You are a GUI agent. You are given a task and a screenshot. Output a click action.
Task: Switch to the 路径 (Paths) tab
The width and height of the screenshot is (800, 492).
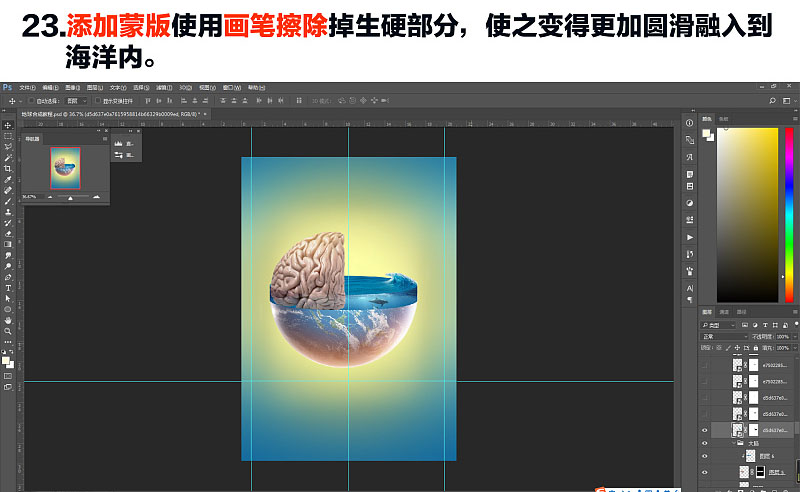741,312
